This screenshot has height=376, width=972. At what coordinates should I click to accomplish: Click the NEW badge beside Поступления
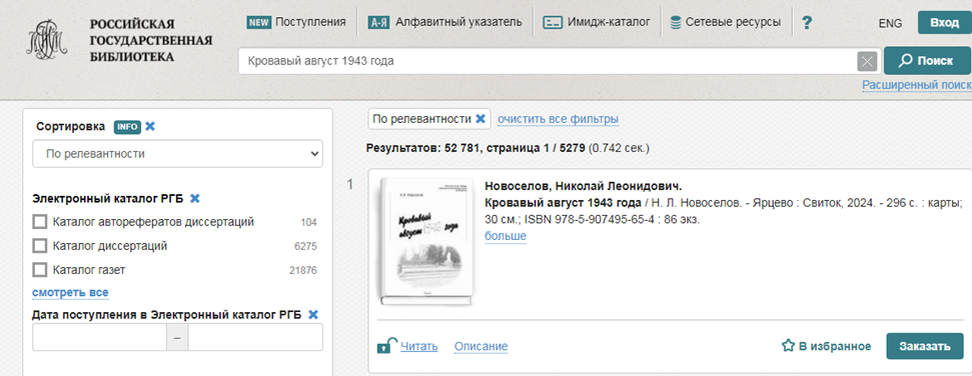click(258, 22)
